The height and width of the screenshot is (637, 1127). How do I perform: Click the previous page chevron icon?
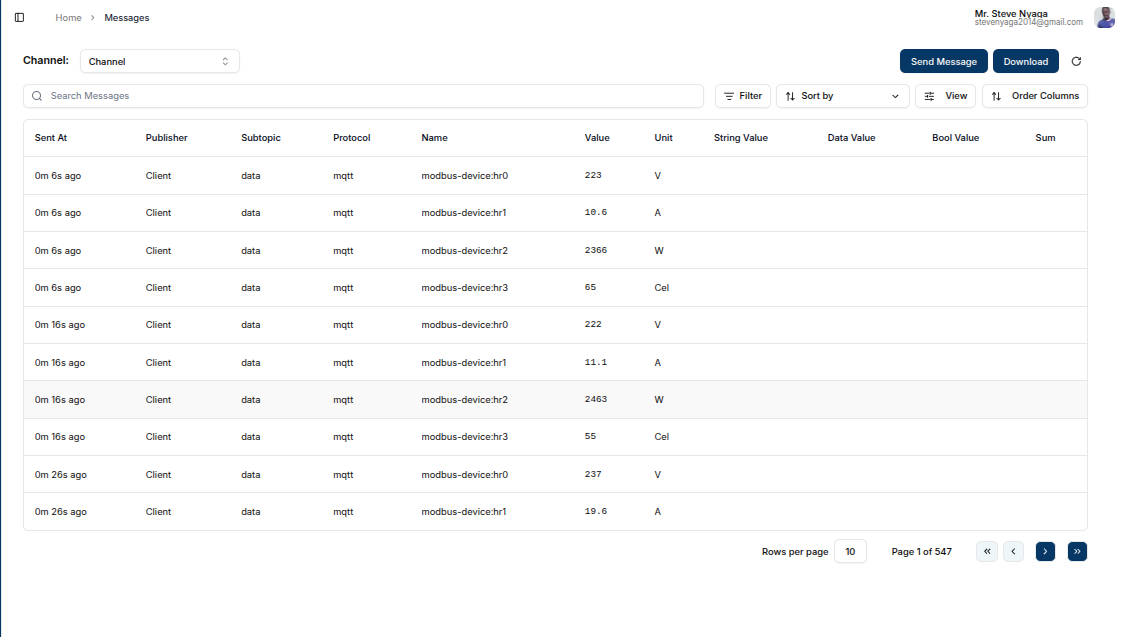[x=1013, y=551]
